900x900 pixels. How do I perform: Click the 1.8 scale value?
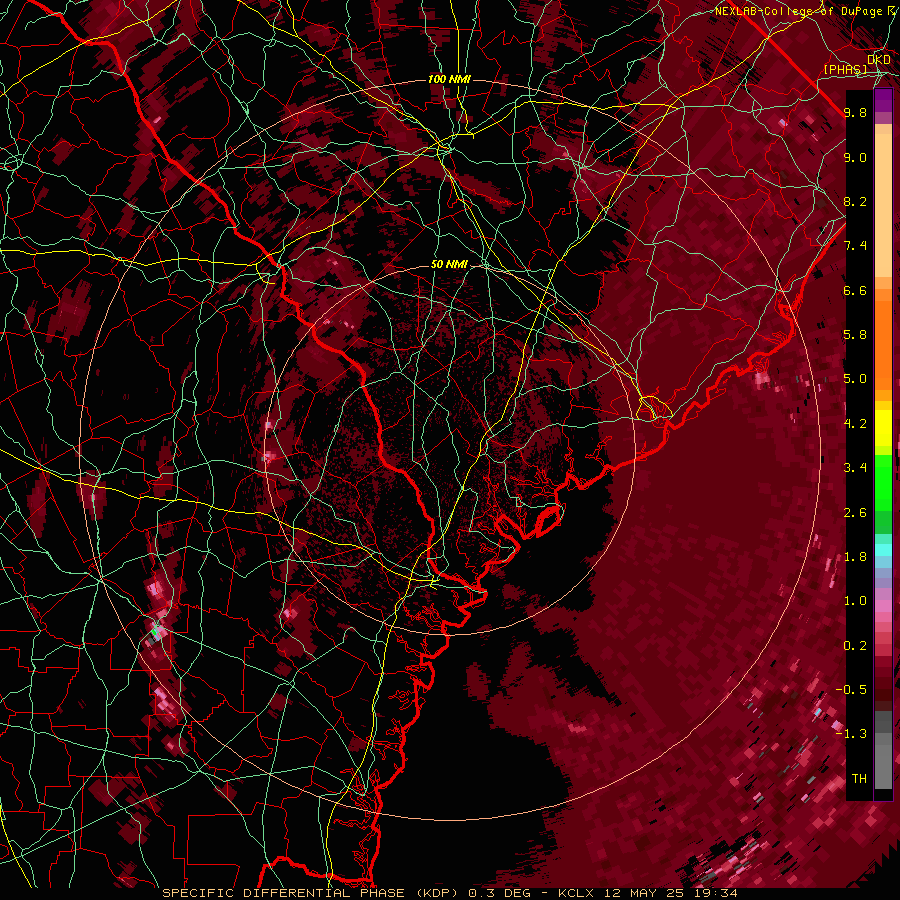[x=855, y=557]
